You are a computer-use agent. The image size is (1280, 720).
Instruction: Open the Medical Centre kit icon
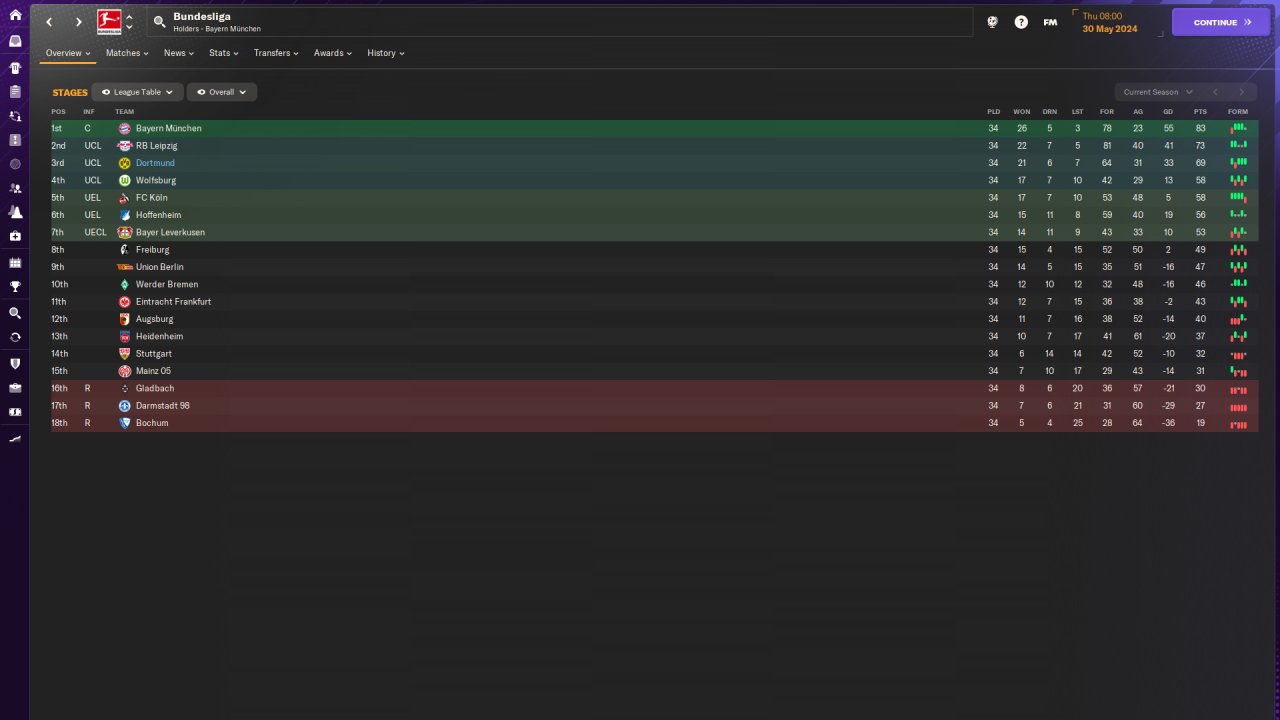coord(15,236)
